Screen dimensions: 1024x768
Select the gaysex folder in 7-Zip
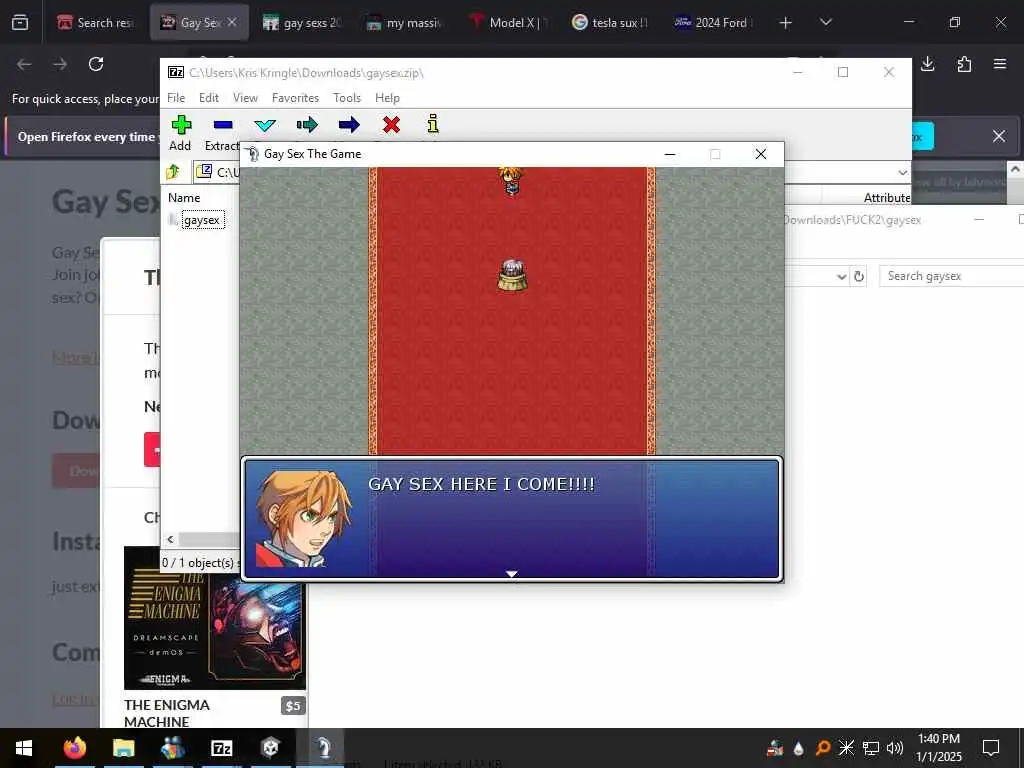point(202,220)
